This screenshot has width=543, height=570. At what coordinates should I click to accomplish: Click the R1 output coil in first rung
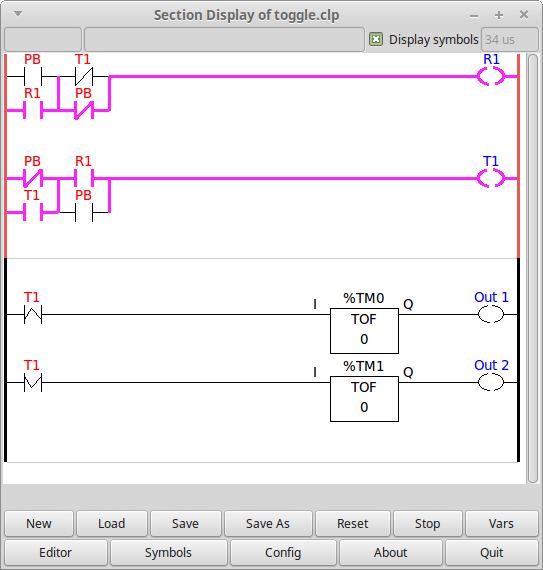pyautogui.click(x=491, y=76)
